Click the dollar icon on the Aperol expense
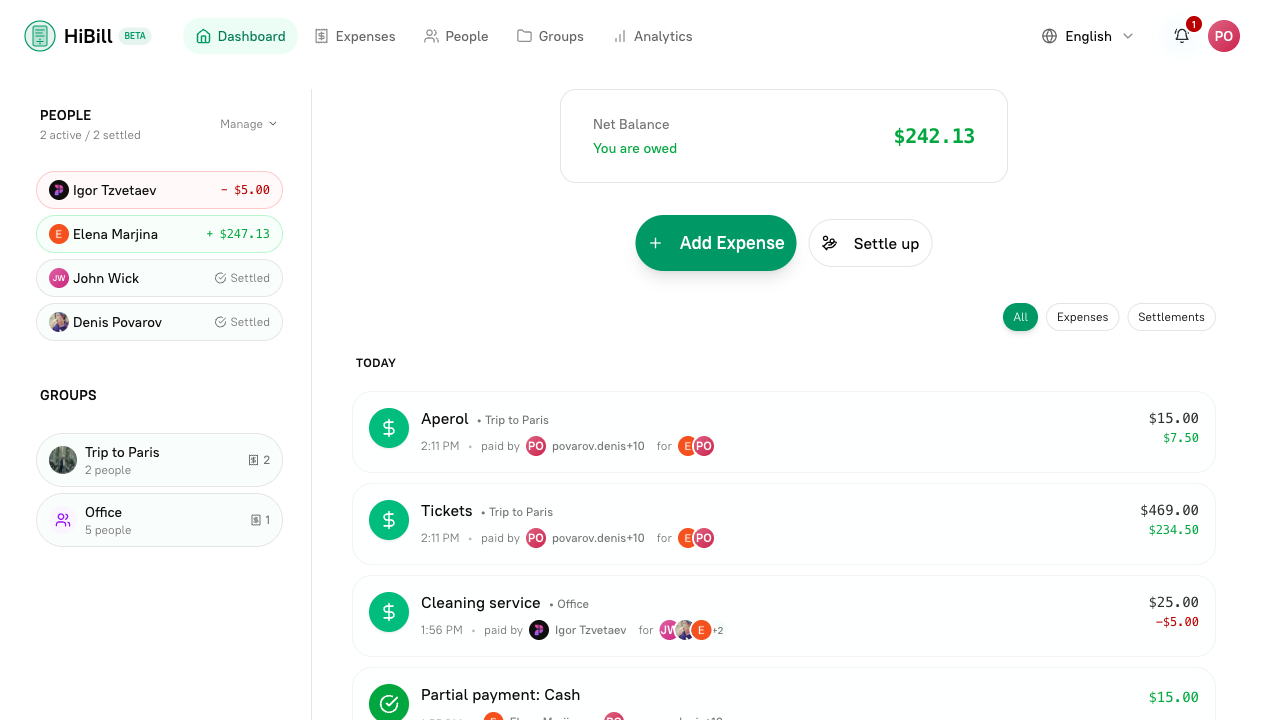The image size is (1280, 720). [389, 428]
